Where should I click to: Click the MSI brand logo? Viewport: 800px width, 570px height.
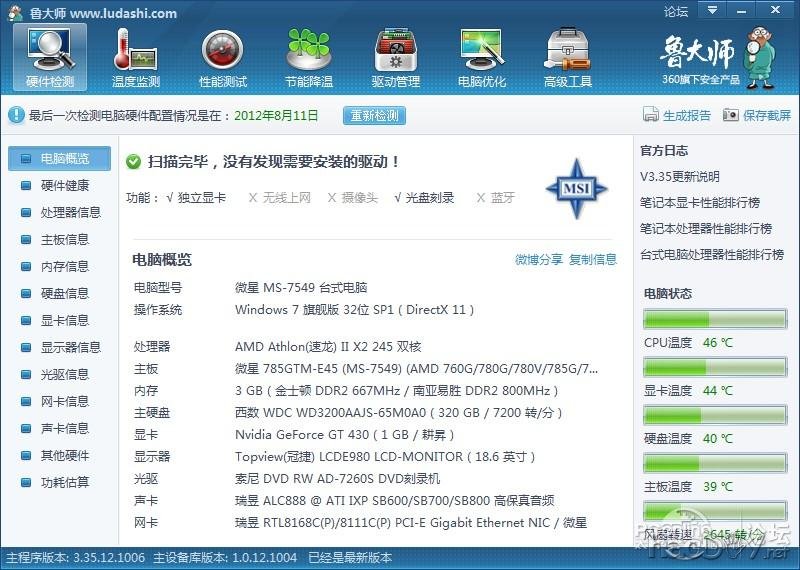click(x=577, y=188)
